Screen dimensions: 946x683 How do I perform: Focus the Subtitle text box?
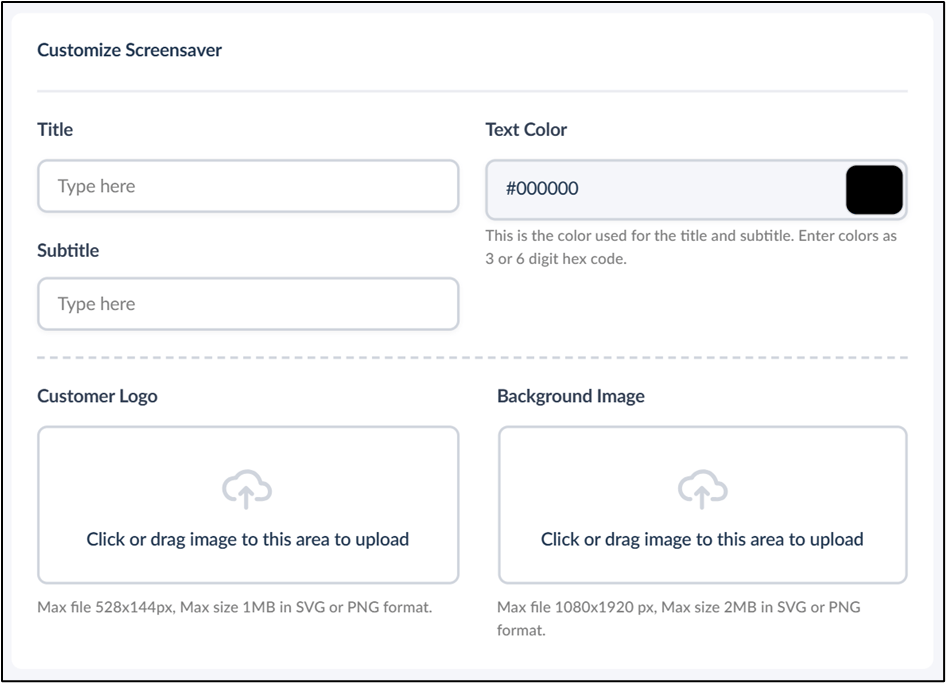click(248, 303)
